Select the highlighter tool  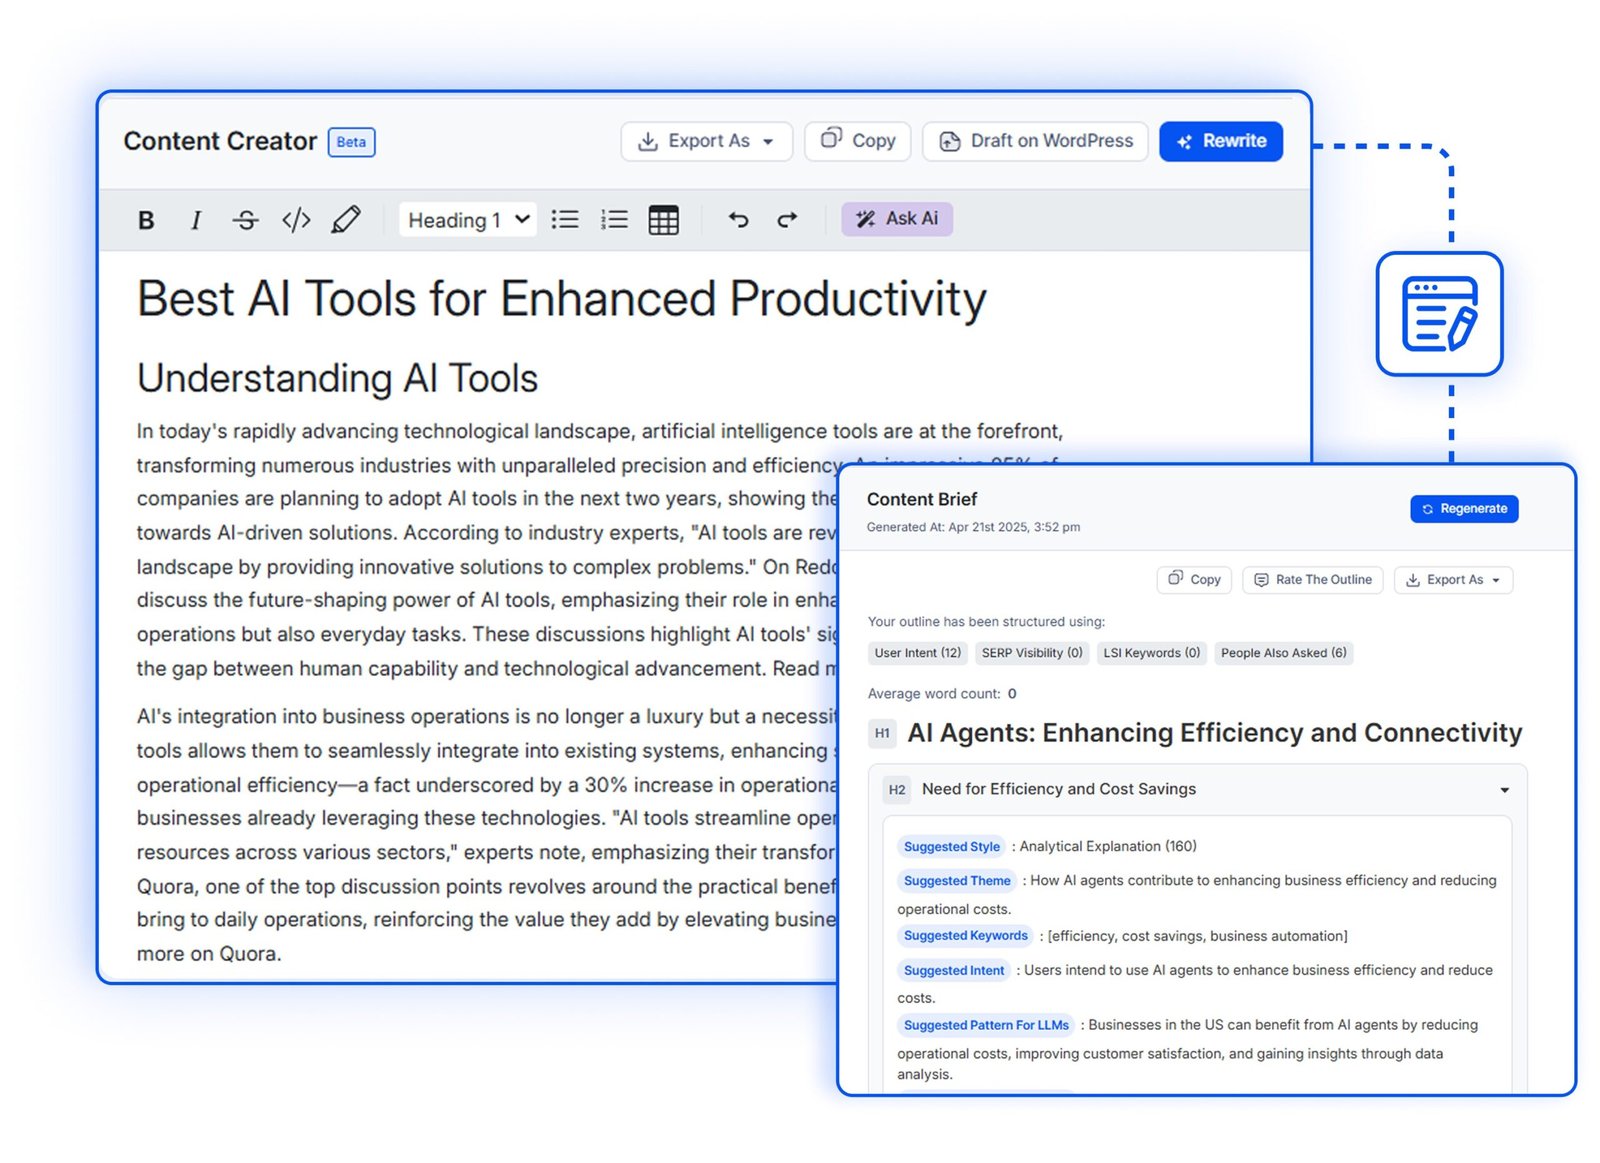click(x=346, y=219)
